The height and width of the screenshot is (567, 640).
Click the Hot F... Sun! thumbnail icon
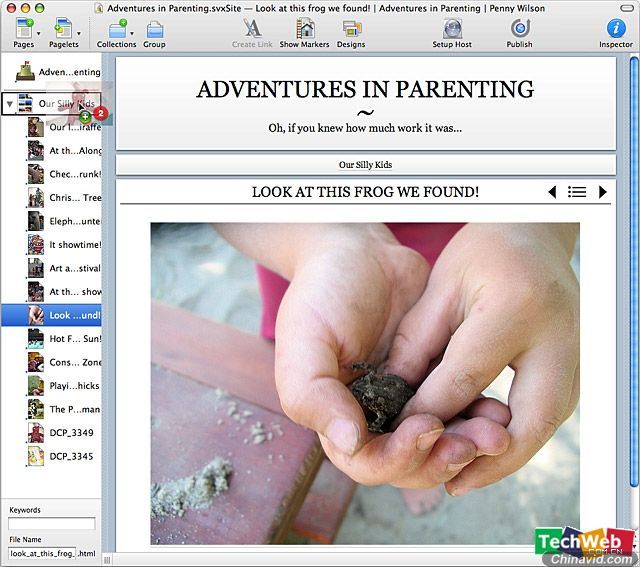[36, 339]
